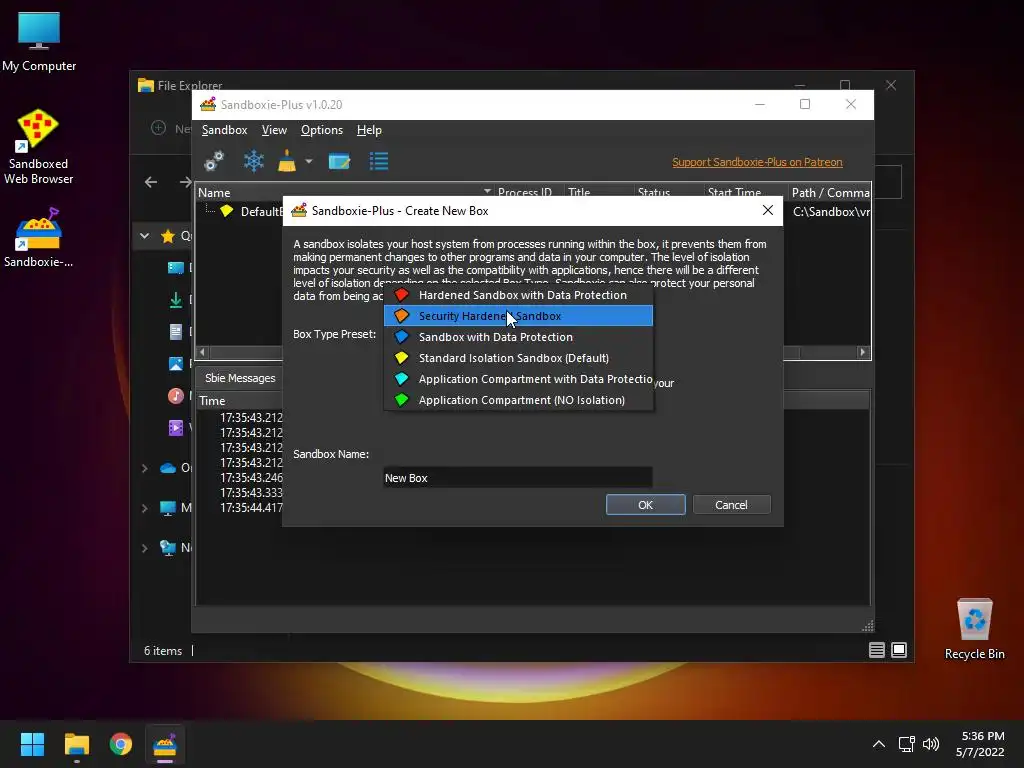1024x768 pixels.
Task: Select Application Compartment (NO Isolation)
Action: pyautogui.click(x=519, y=400)
